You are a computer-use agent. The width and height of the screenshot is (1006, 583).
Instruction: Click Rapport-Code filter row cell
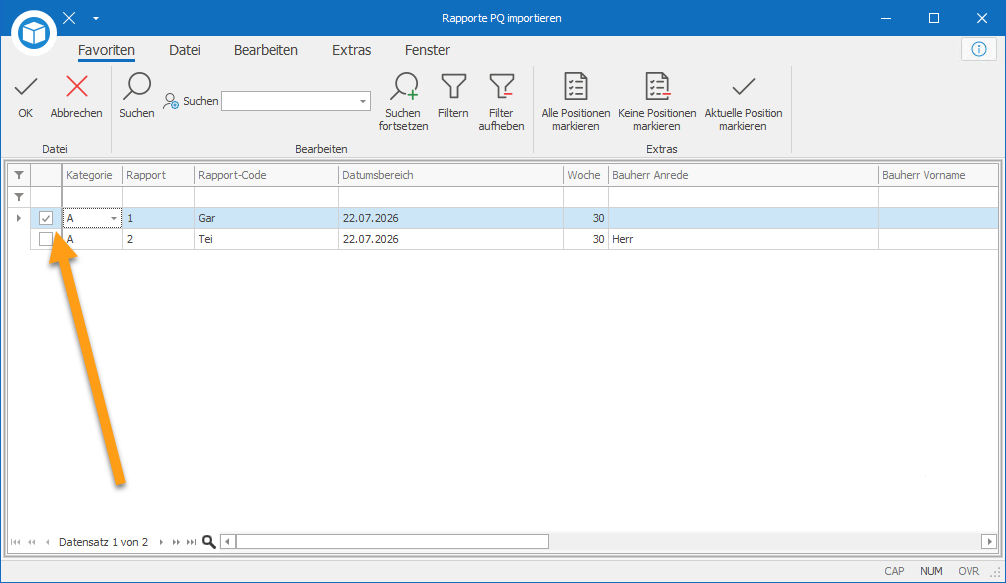(266, 197)
